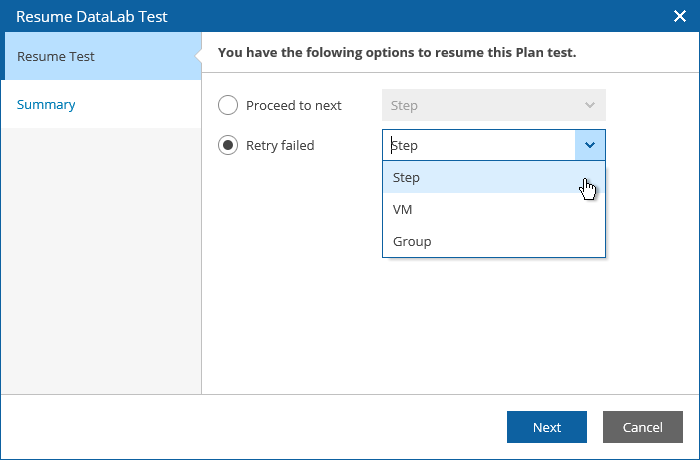The height and width of the screenshot is (460, 700).
Task: Click the Proceed to next label text
Action: click(x=294, y=105)
